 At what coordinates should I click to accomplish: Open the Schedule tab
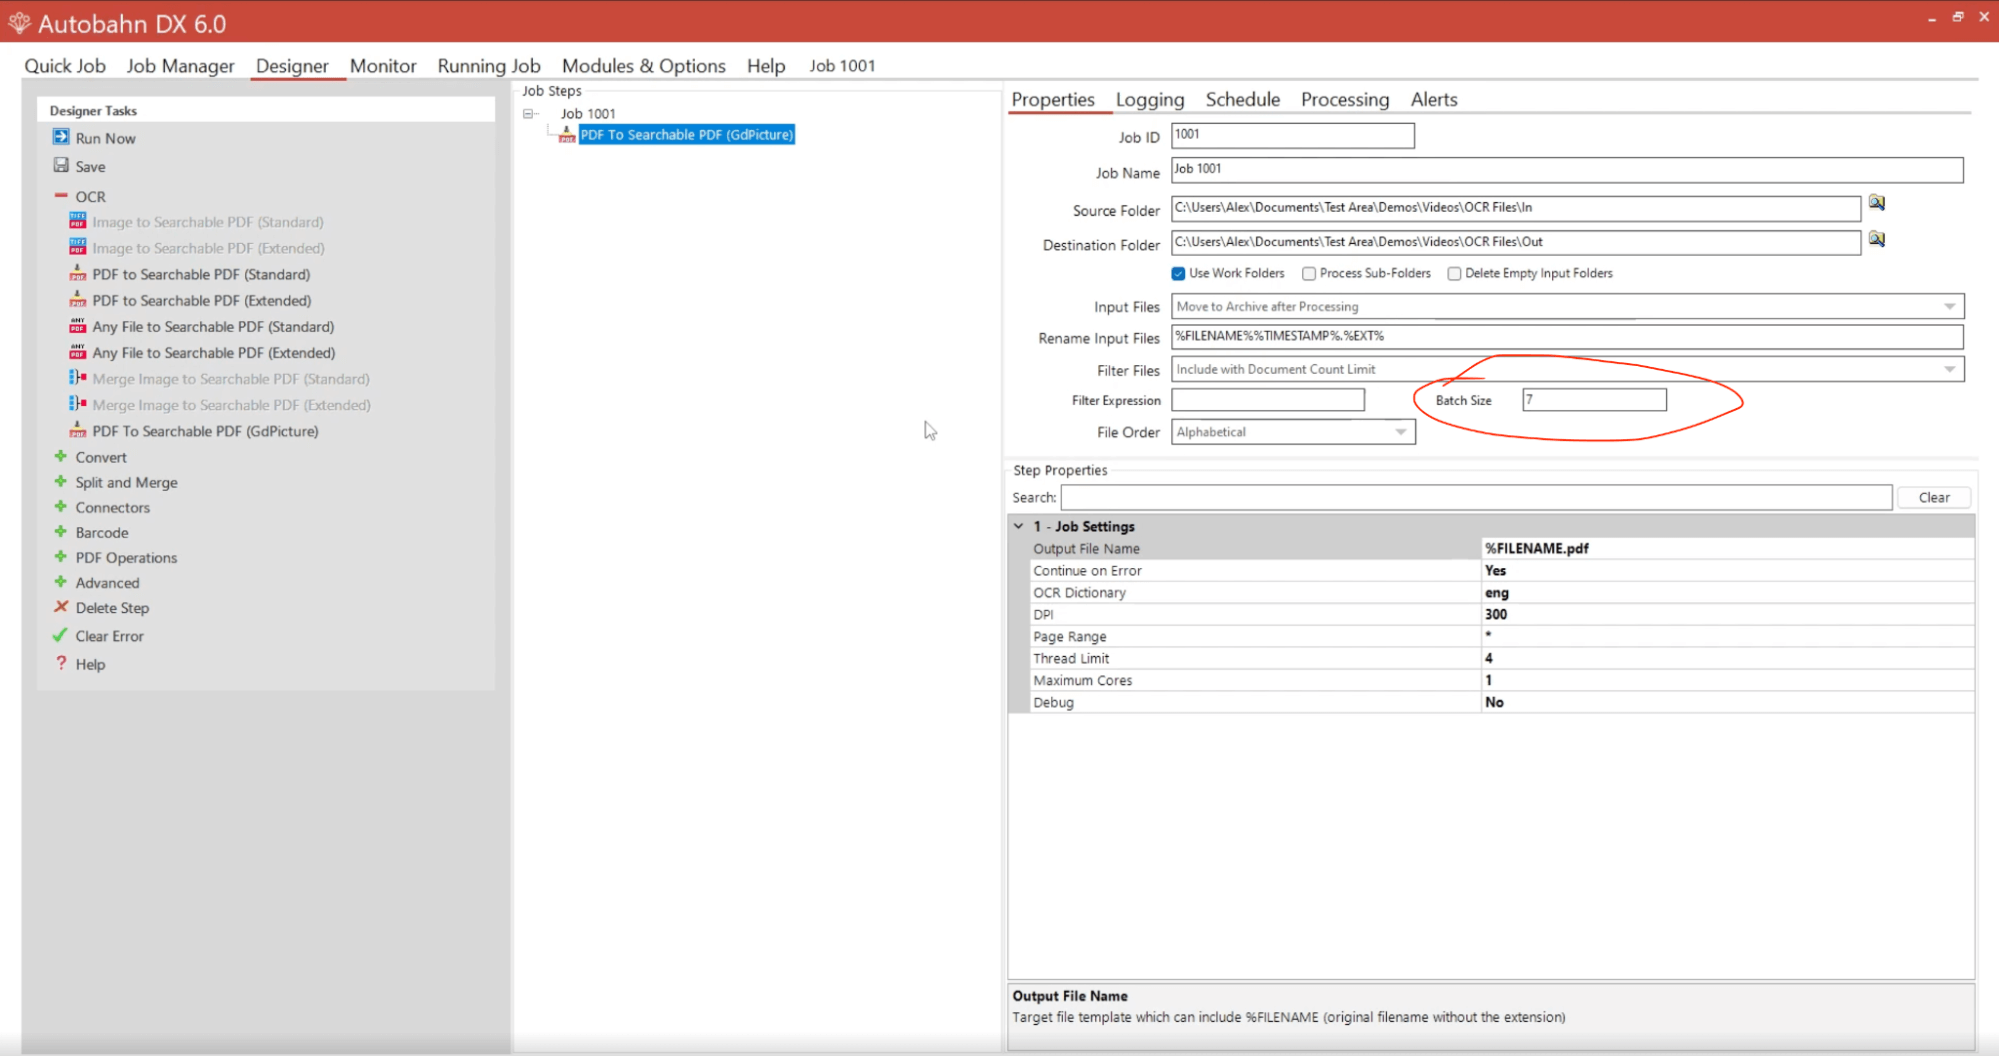pyautogui.click(x=1242, y=99)
